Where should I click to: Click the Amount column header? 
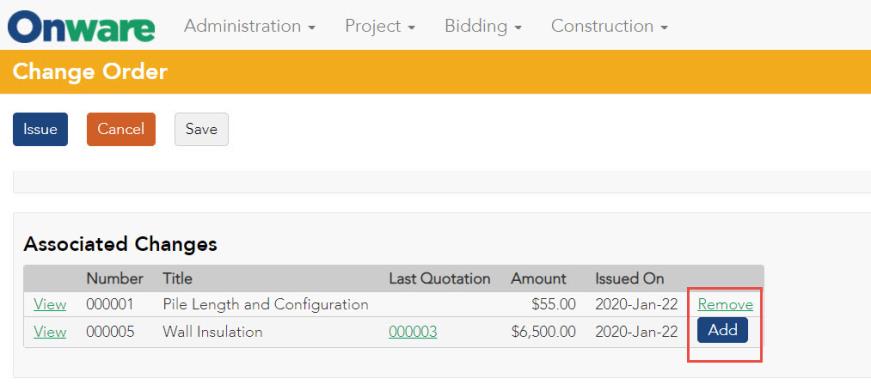(x=538, y=278)
